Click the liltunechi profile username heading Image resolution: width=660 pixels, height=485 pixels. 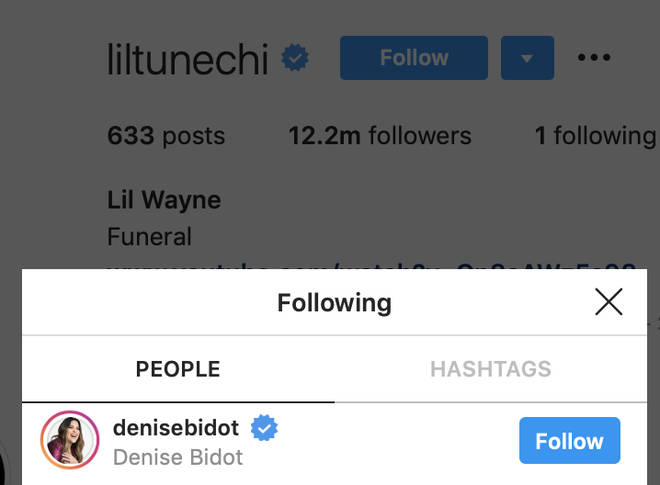point(188,59)
